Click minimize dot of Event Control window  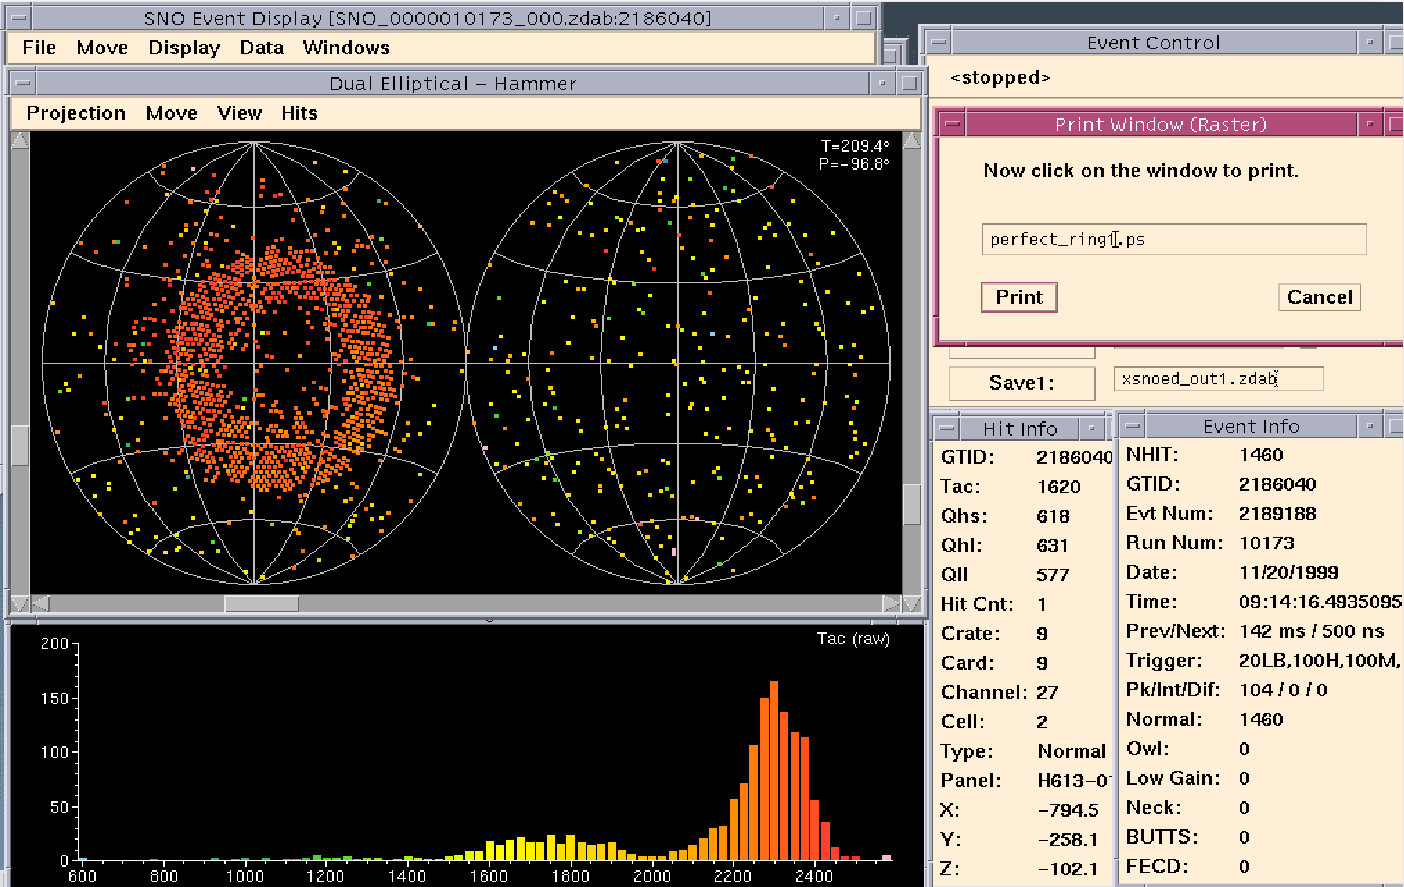coord(1371,42)
